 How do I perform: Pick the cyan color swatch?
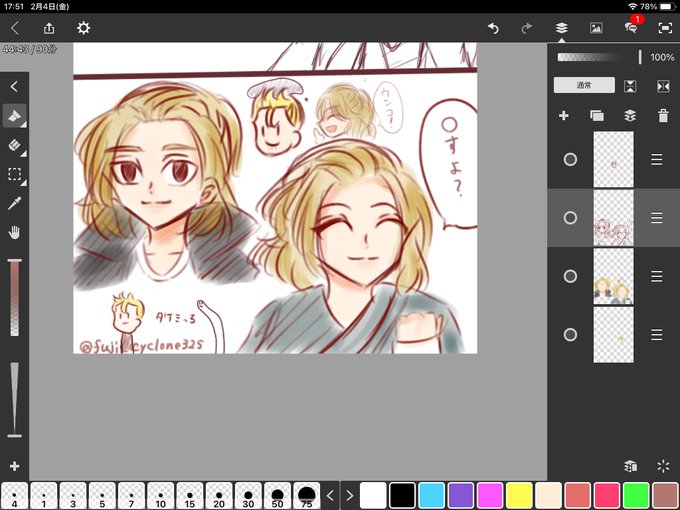coord(432,496)
